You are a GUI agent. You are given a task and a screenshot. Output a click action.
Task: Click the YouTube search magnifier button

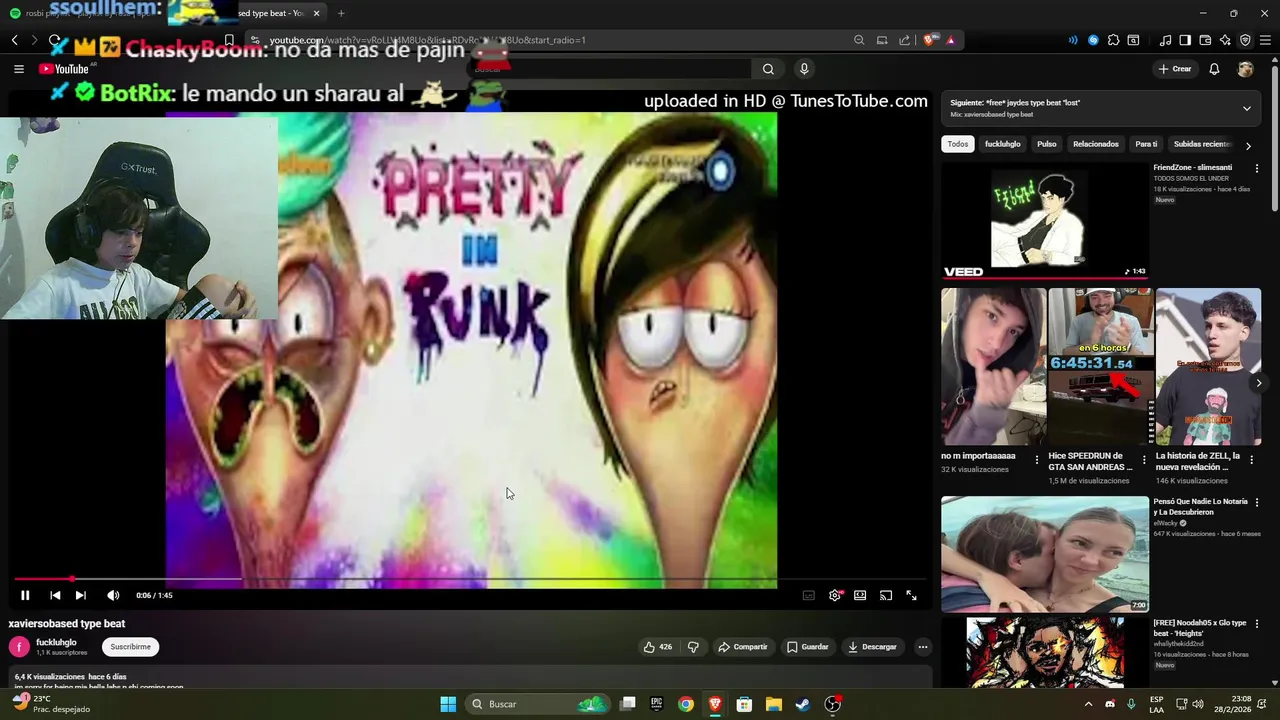(768, 69)
